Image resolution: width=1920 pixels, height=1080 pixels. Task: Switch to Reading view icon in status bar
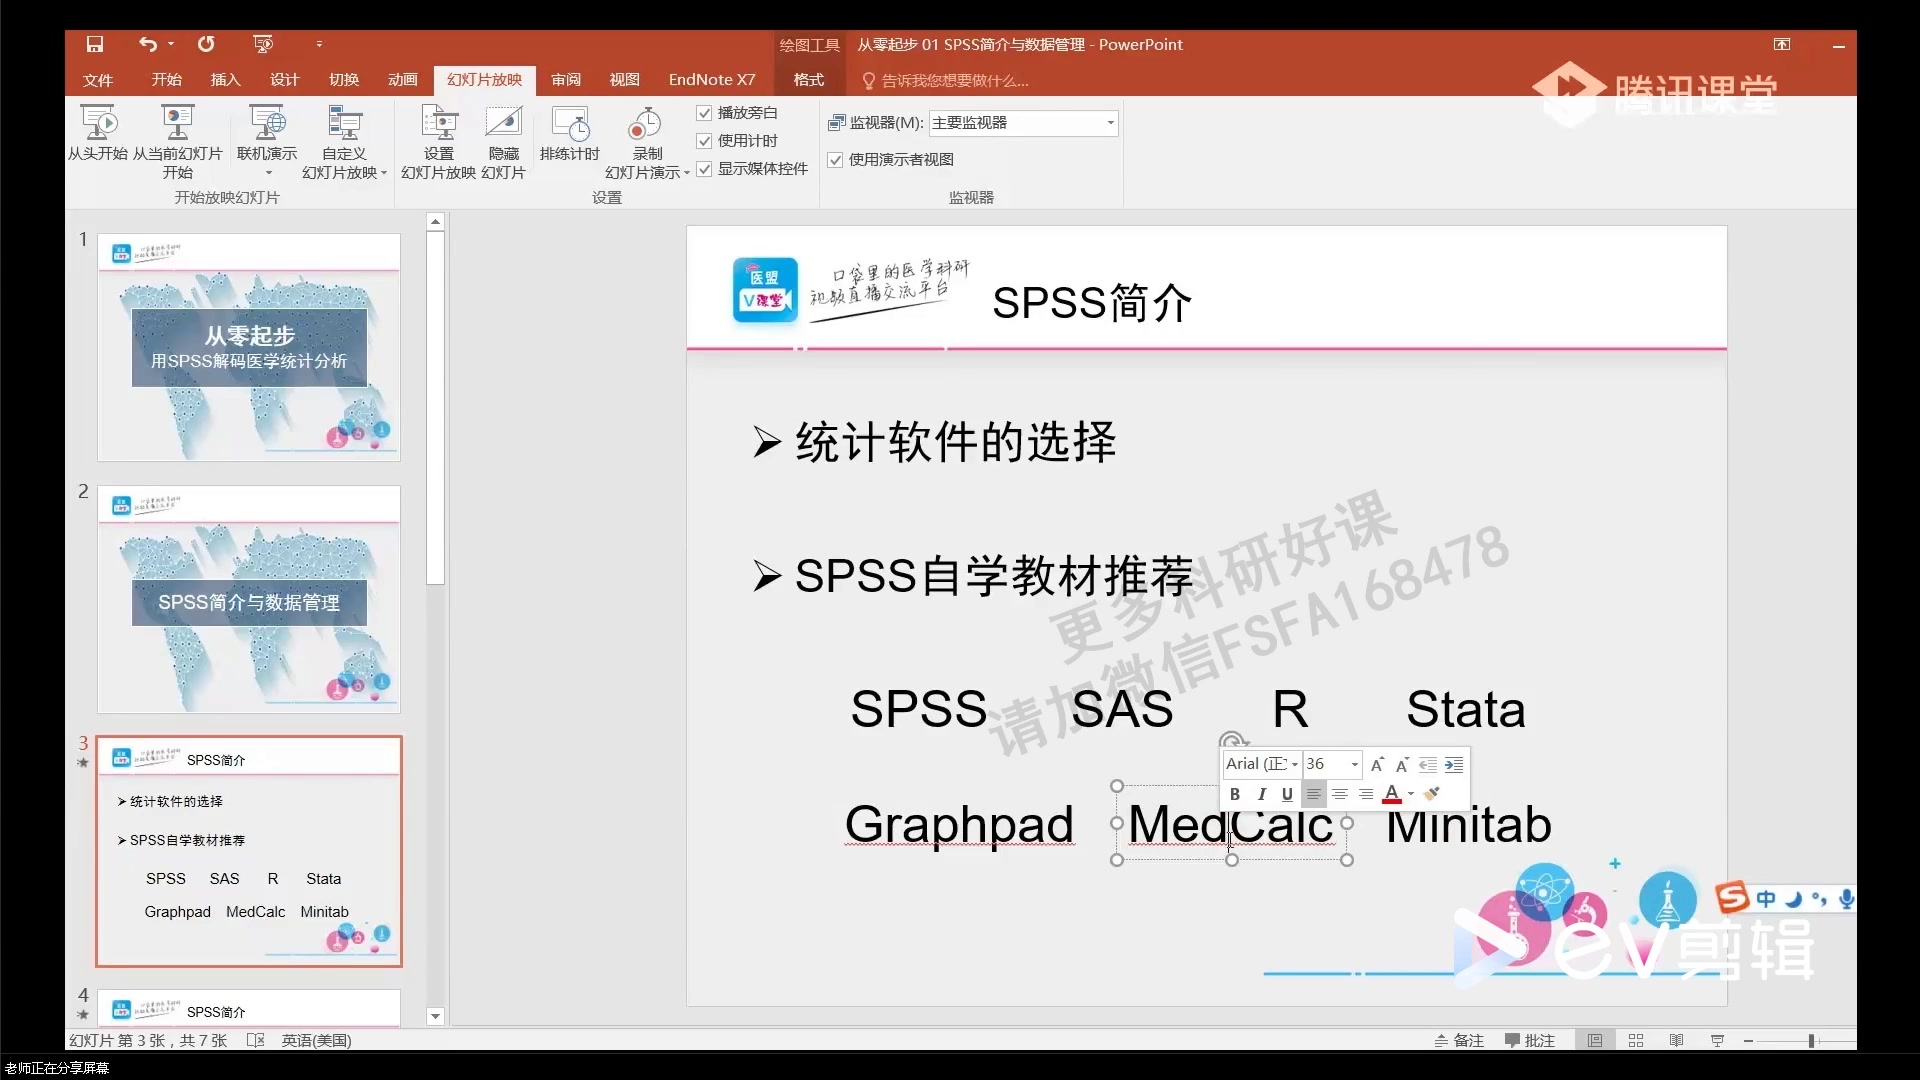(1677, 1040)
